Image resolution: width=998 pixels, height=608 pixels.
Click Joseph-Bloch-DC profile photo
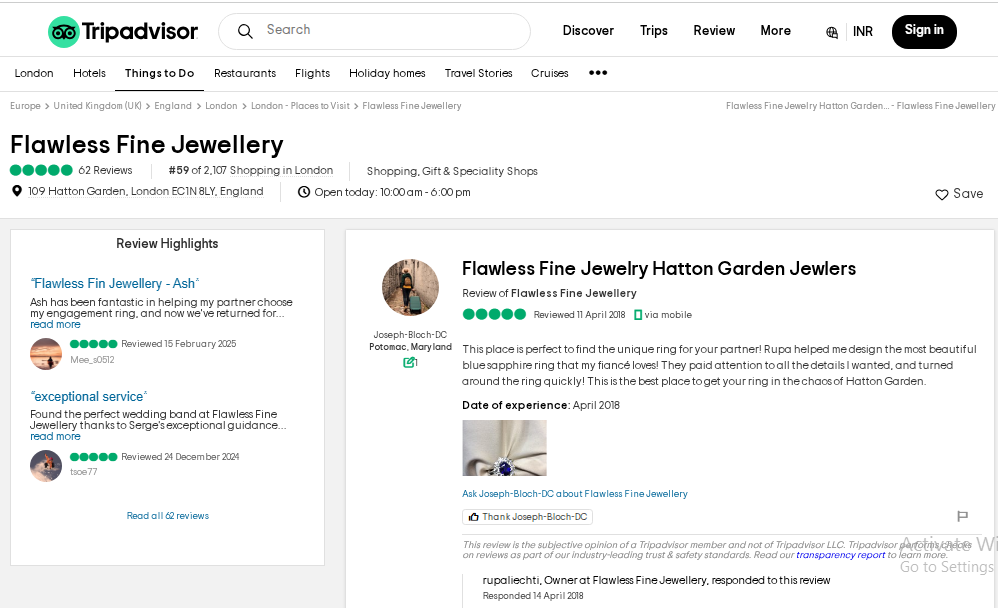coord(411,287)
